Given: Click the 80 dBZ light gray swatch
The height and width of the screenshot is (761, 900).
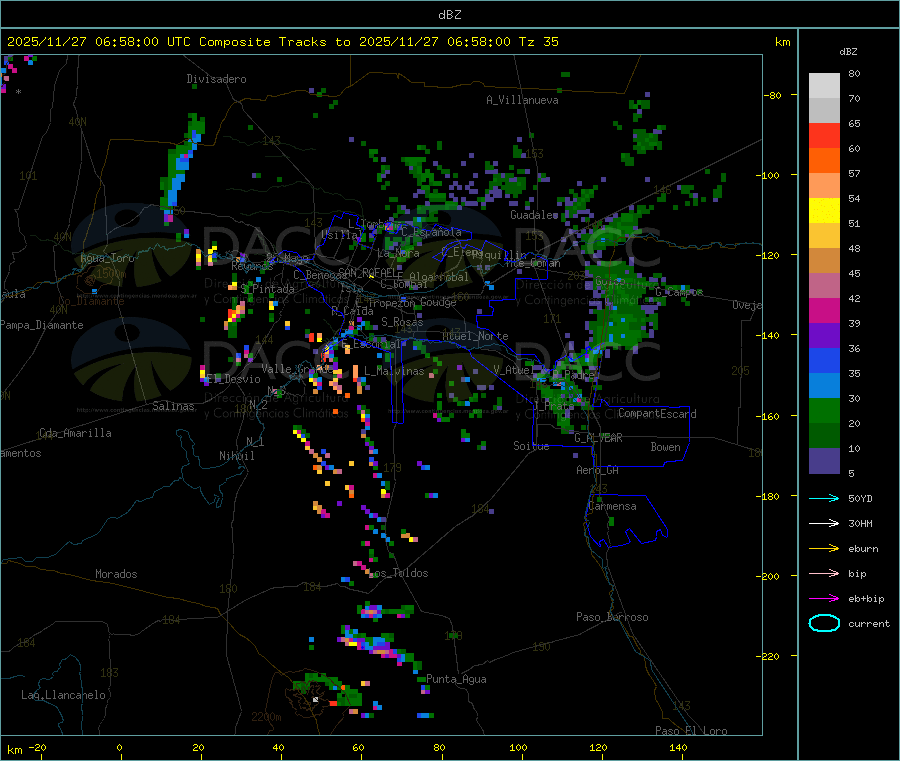Looking at the screenshot, I should point(824,86).
